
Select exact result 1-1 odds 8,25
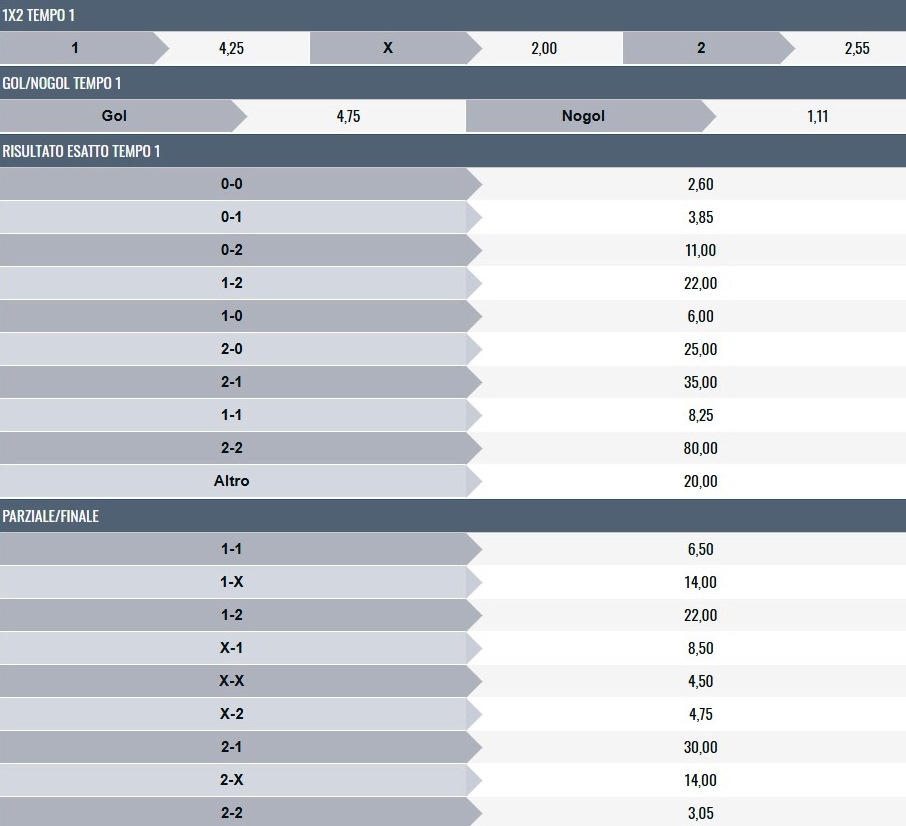[x=700, y=415]
